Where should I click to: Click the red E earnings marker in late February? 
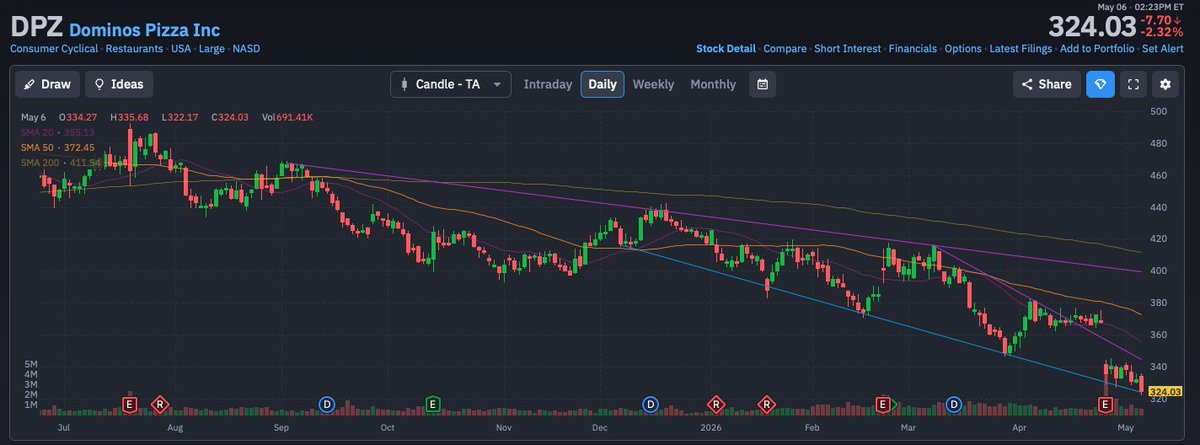click(883, 405)
